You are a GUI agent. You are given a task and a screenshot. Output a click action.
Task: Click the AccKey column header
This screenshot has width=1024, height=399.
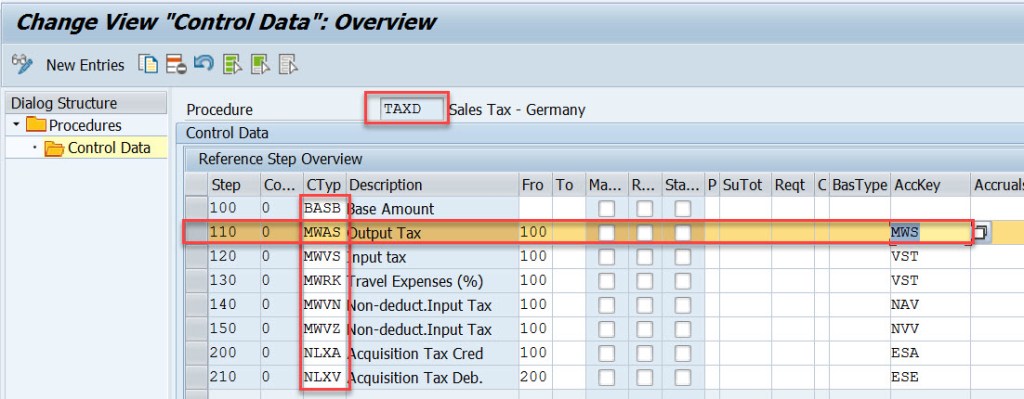[x=931, y=185]
